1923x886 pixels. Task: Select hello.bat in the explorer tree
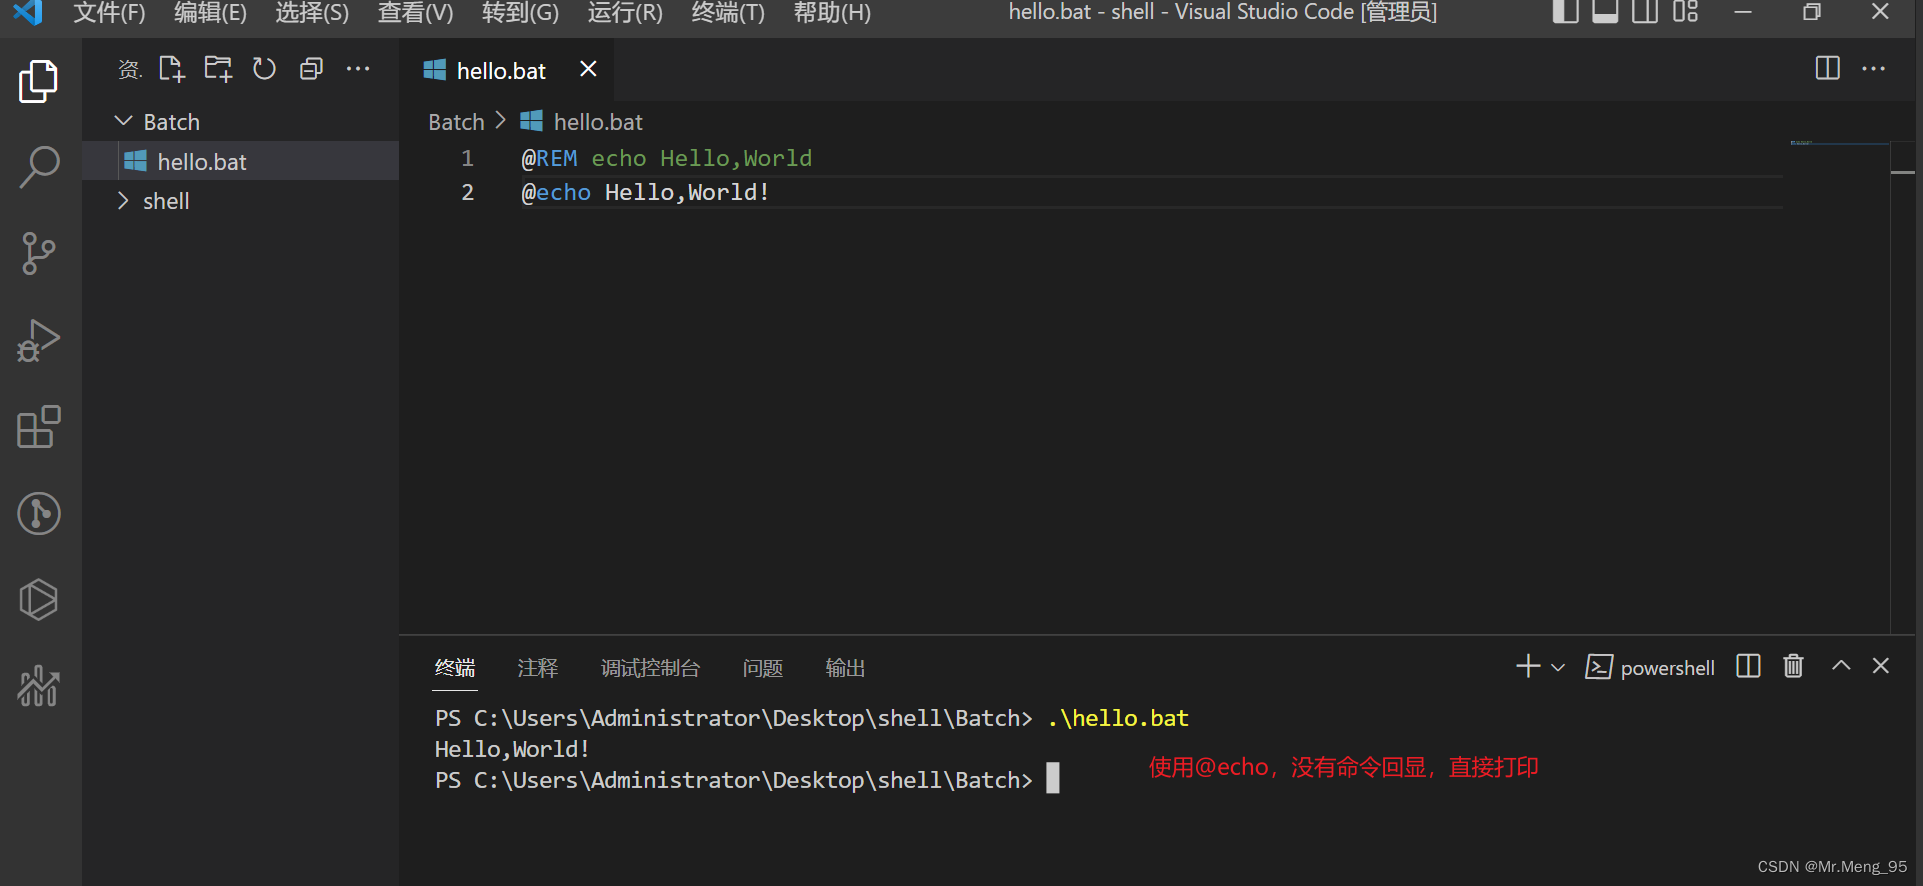coord(240,161)
